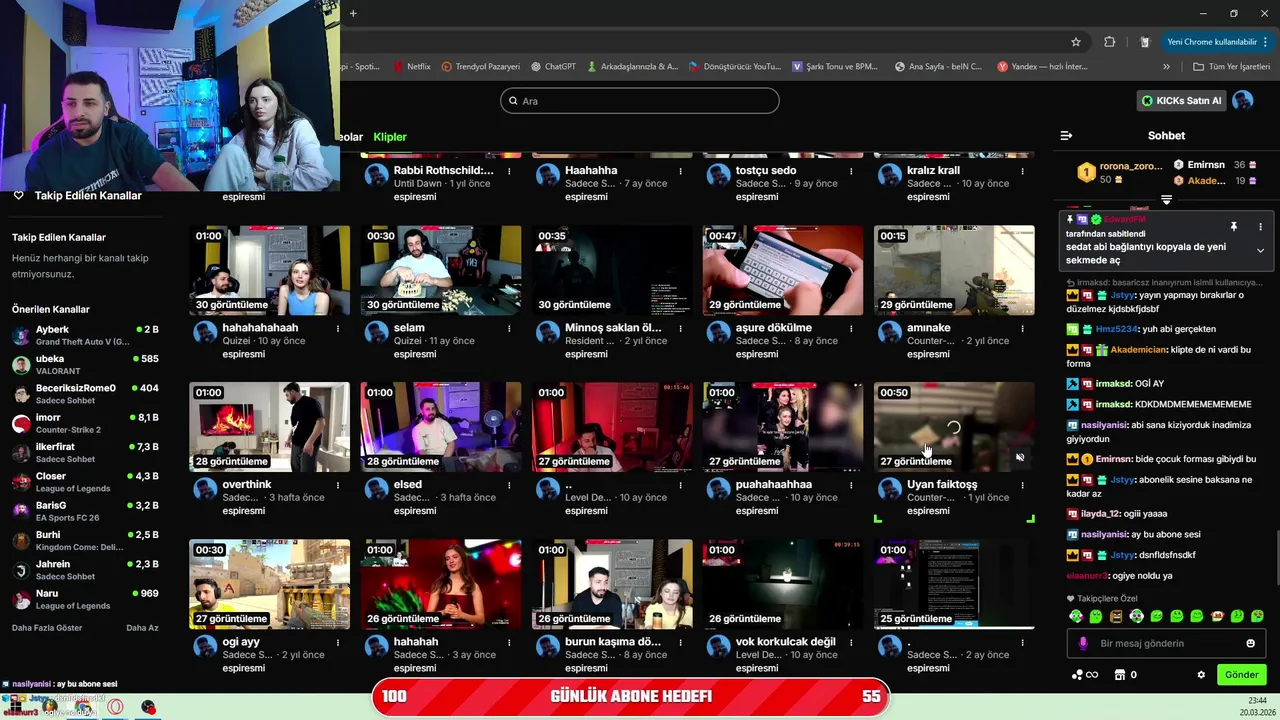The width and height of the screenshot is (1280, 720).
Task: Open the emoji picker in chat
Action: 1250,643
